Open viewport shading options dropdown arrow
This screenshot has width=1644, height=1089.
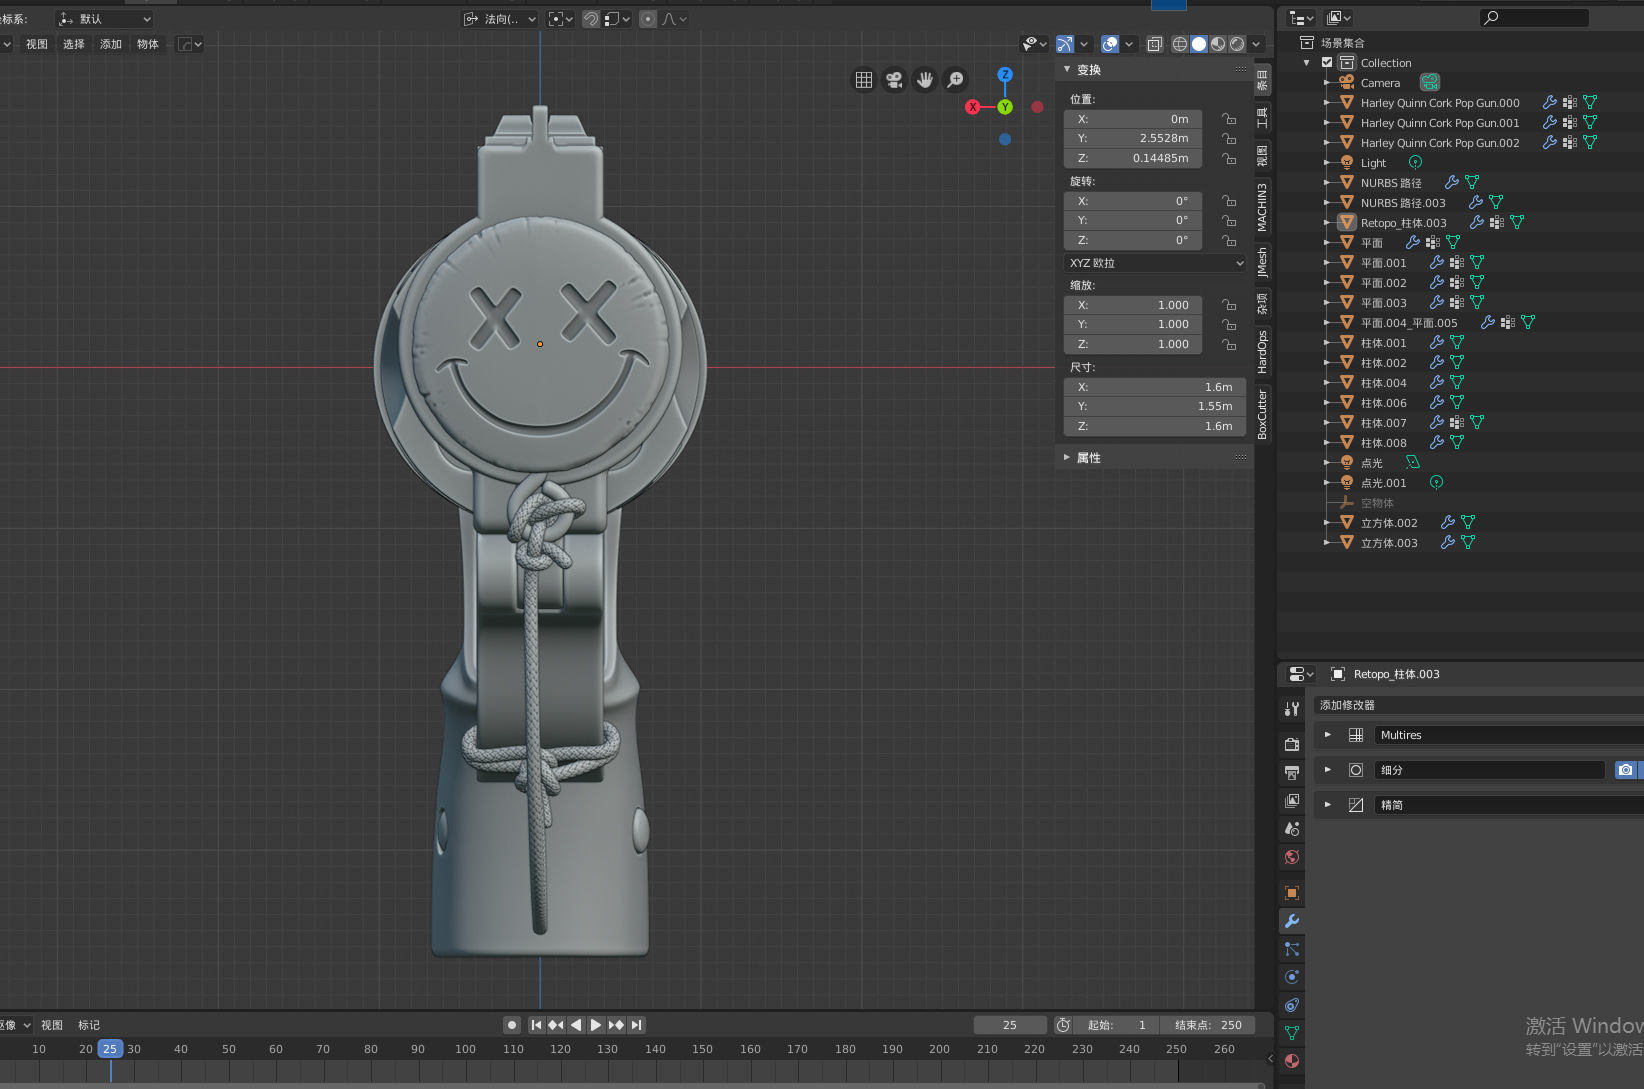(1256, 44)
